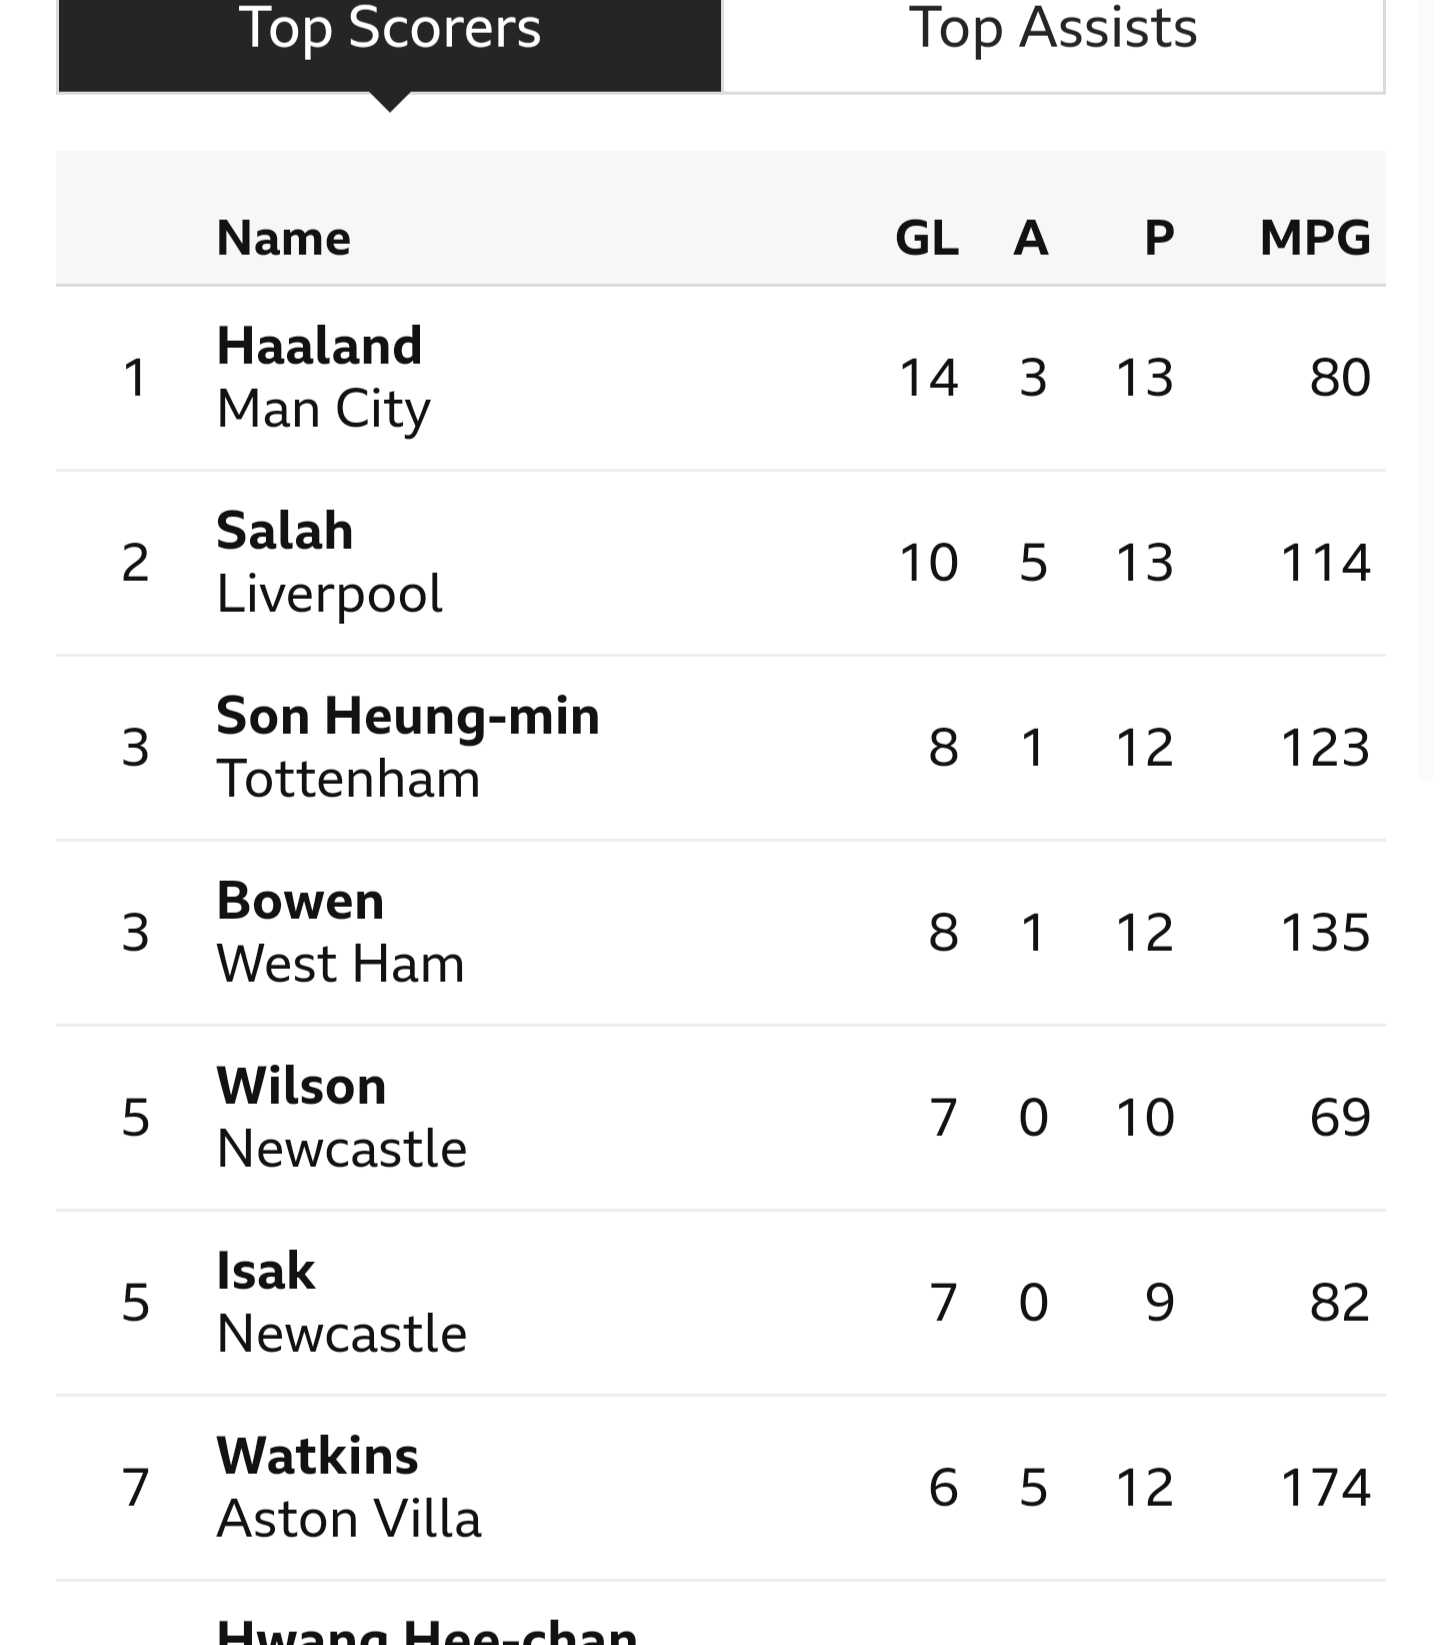Click Aston Villa team label
The image size is (1440, 1645).
click(x=349, y=1519)
